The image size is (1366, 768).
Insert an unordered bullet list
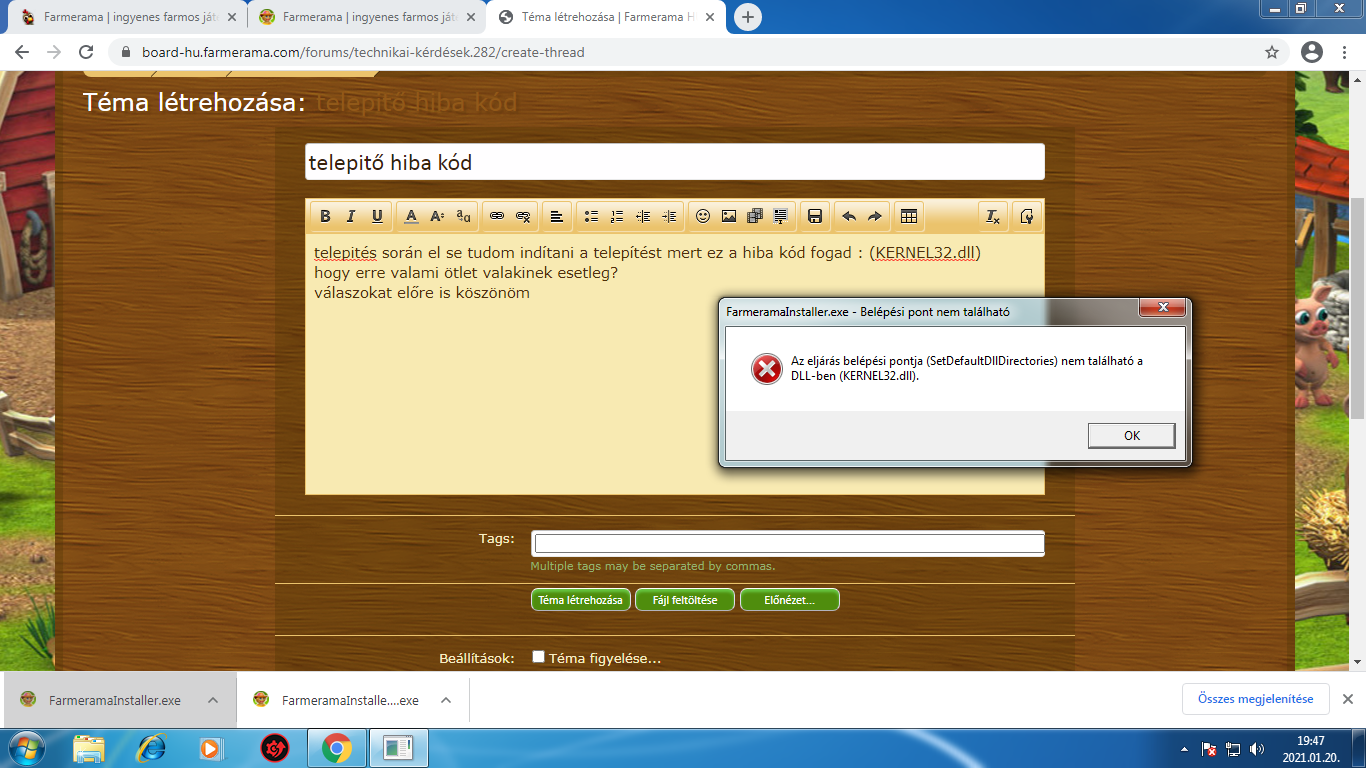591,216
